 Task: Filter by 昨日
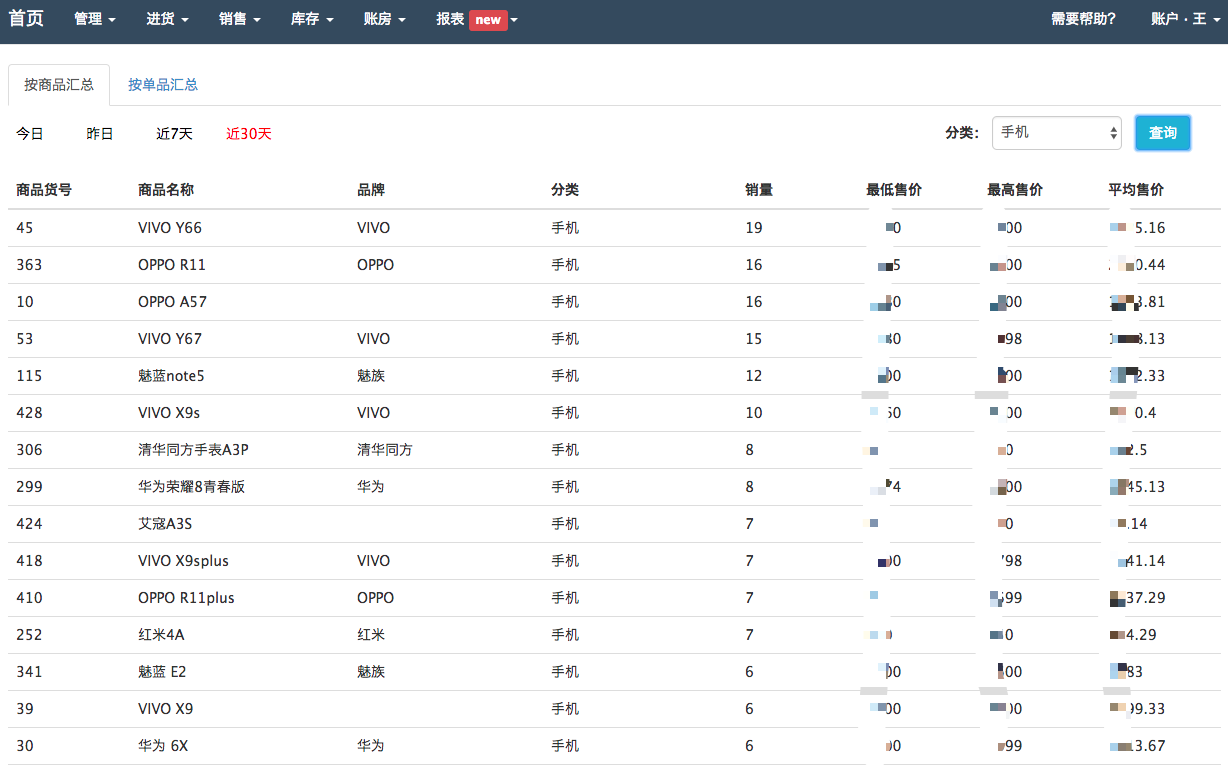click(x=100, y=133)
